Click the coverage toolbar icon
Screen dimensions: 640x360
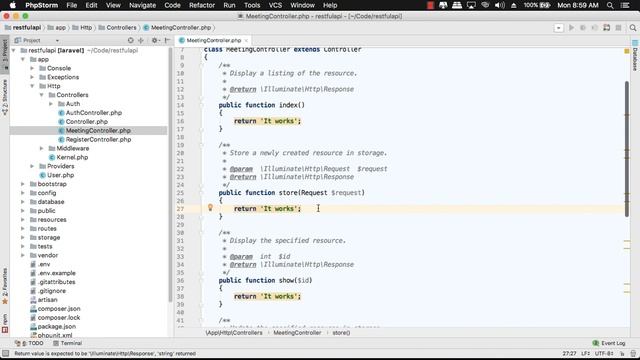click(595, 28)
